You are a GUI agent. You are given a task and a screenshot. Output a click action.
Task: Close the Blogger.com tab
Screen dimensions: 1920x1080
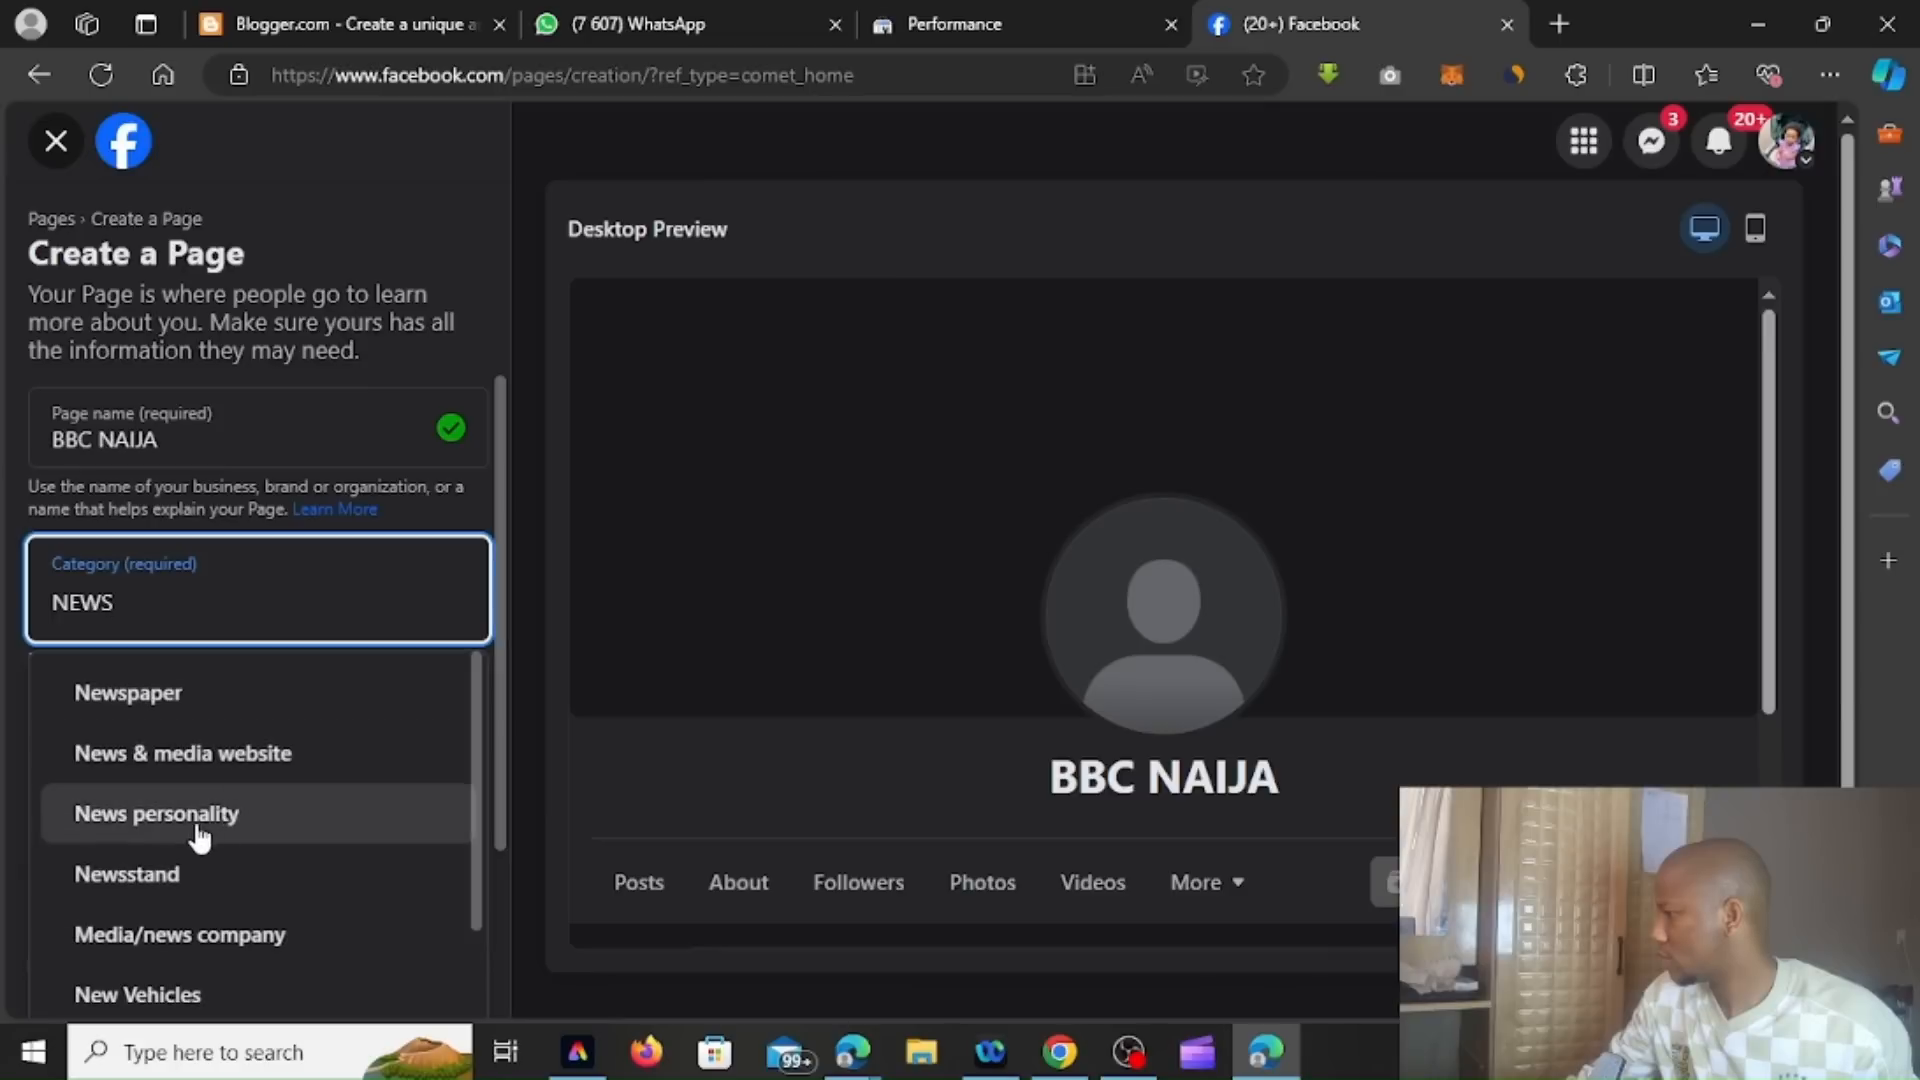click(x=499, y=25)
